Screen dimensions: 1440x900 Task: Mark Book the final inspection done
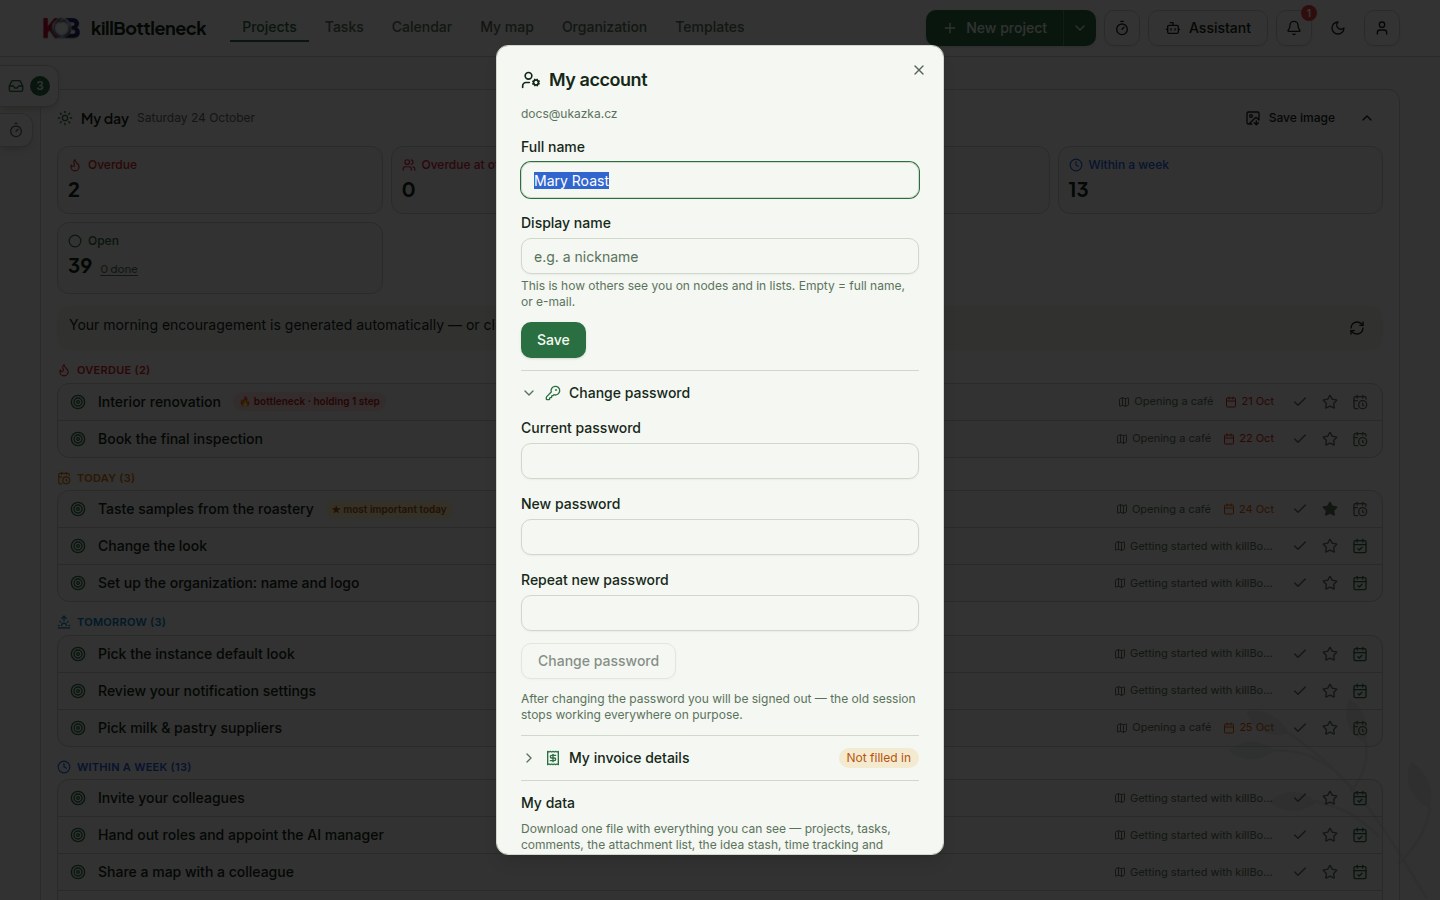(1300, 439)
